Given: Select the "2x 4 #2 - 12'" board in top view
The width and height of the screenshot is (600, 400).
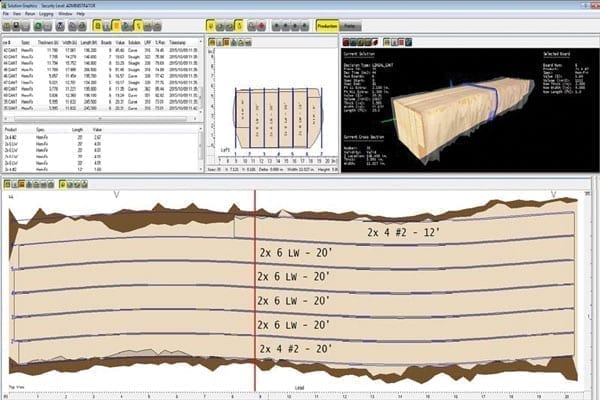Looking at the screenshot, I should point(404,232).
